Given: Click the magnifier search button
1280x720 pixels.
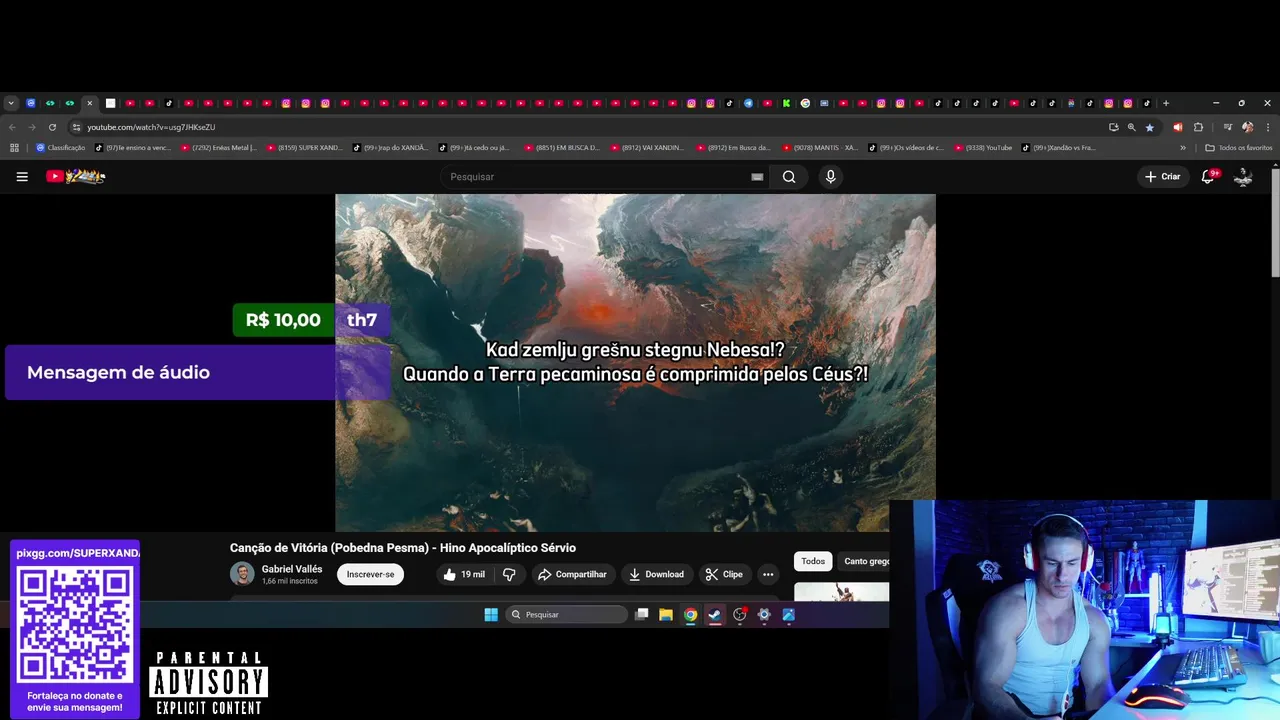Looking at the screenshot, I should (789, 177).
